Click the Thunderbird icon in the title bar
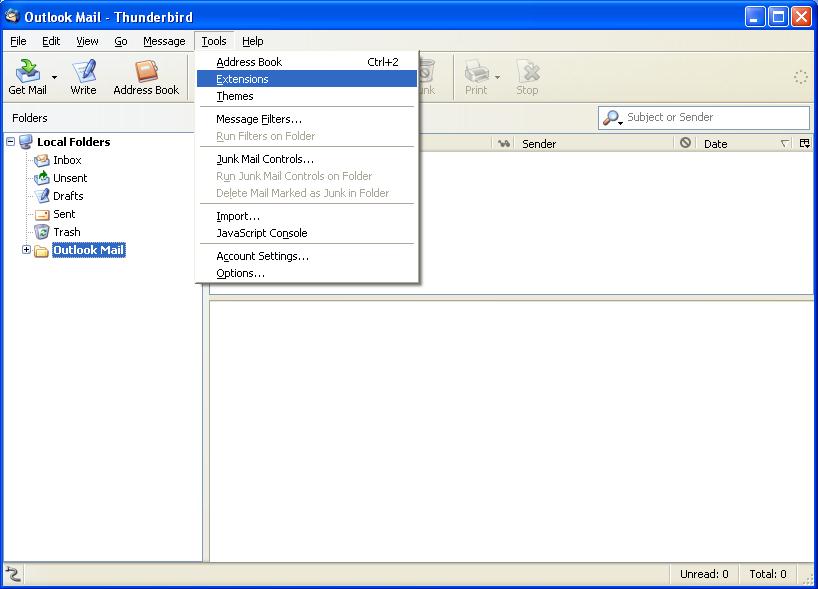Image resolution: width=818 pixels, height=589 pixels. 11,17
